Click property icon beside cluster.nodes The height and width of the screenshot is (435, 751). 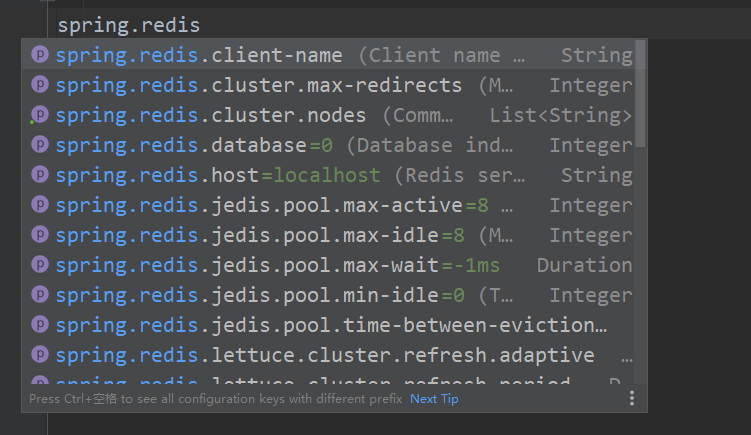(x=40, y=114)
